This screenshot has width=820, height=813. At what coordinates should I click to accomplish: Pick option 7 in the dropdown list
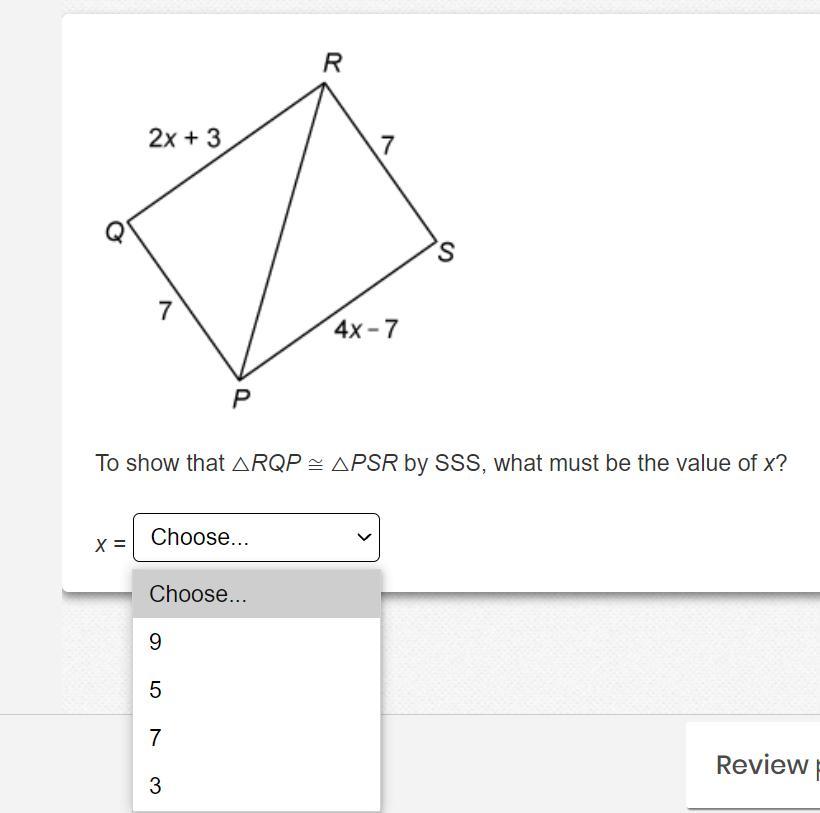[x=256, y=738]
